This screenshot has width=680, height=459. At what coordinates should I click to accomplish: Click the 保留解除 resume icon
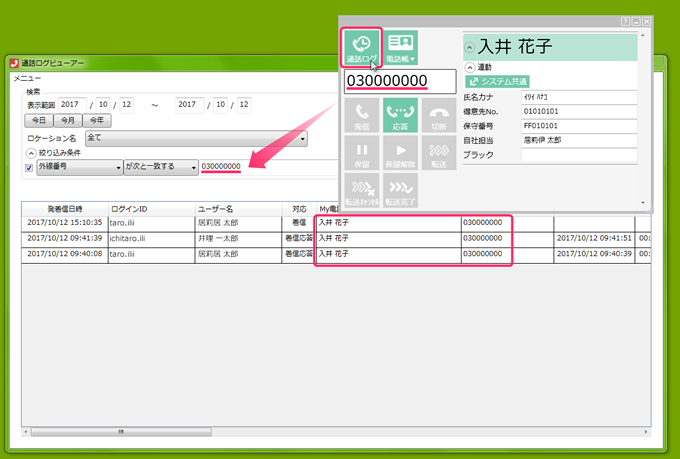(x=400, y=153)
